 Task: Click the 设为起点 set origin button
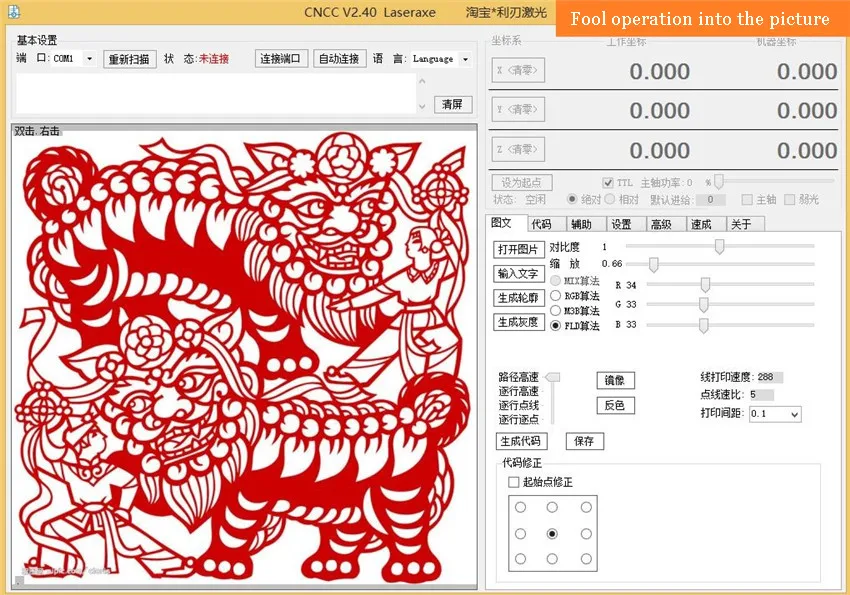pyautogui.click(x=522, y=183)
